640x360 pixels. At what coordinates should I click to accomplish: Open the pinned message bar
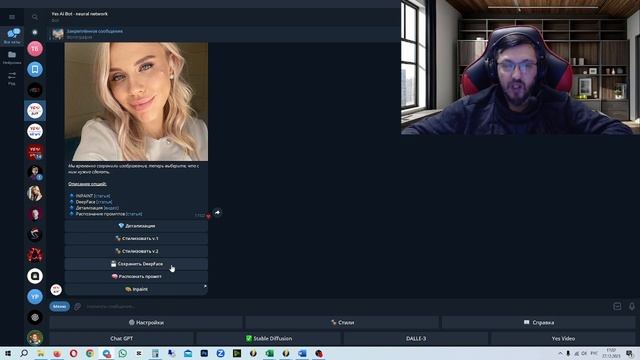pyautogui.click(x=224, y=34)
